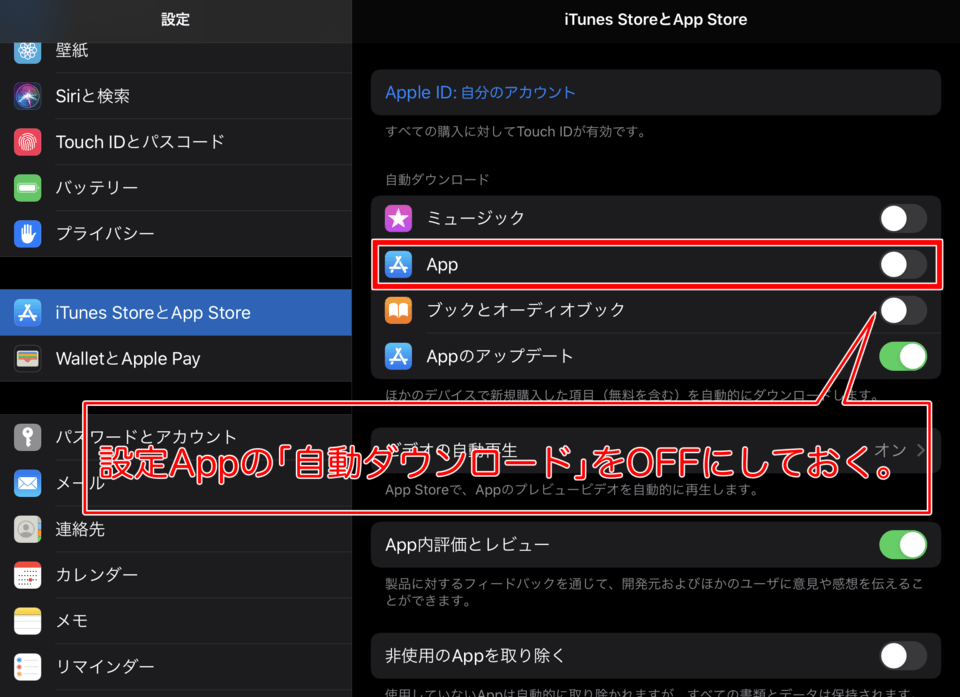Tap the App Store icon in App row
The width and height of the screenshot is (960, 697).
(399, 265)
